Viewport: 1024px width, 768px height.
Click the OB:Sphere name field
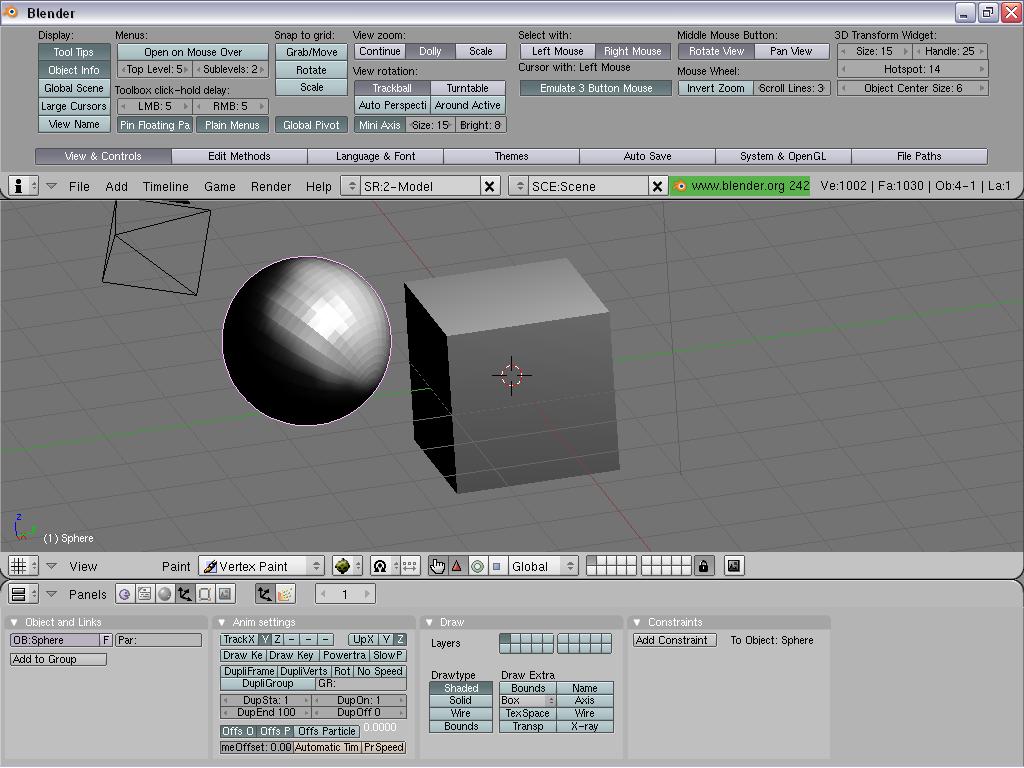(x=55, y=641)
